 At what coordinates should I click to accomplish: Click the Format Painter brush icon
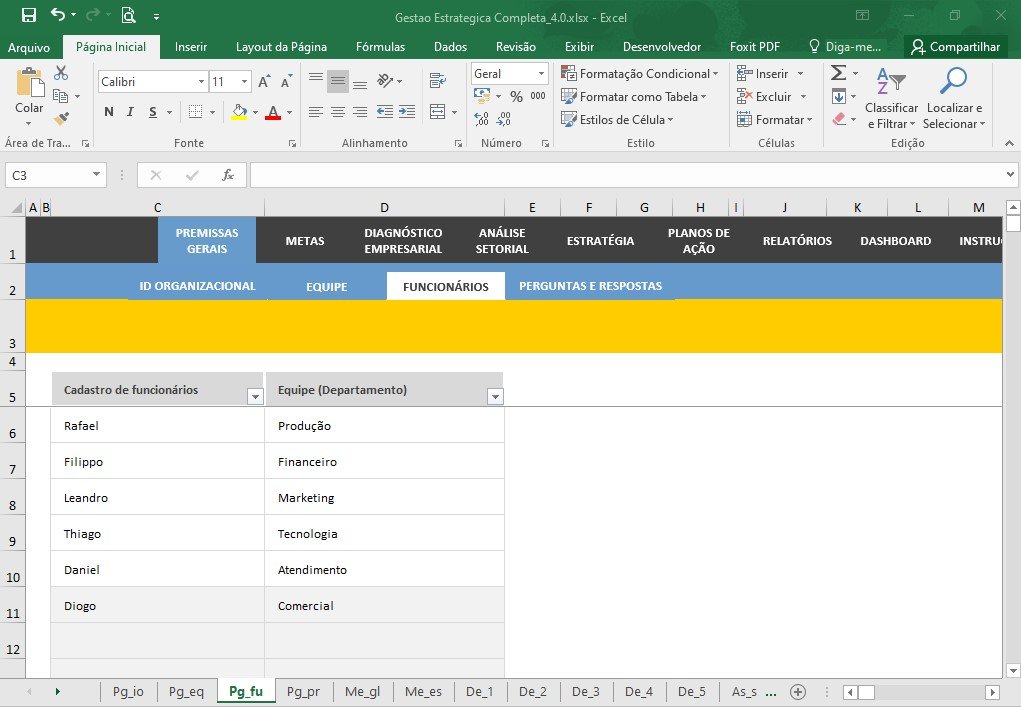click(x=61, y=118)
